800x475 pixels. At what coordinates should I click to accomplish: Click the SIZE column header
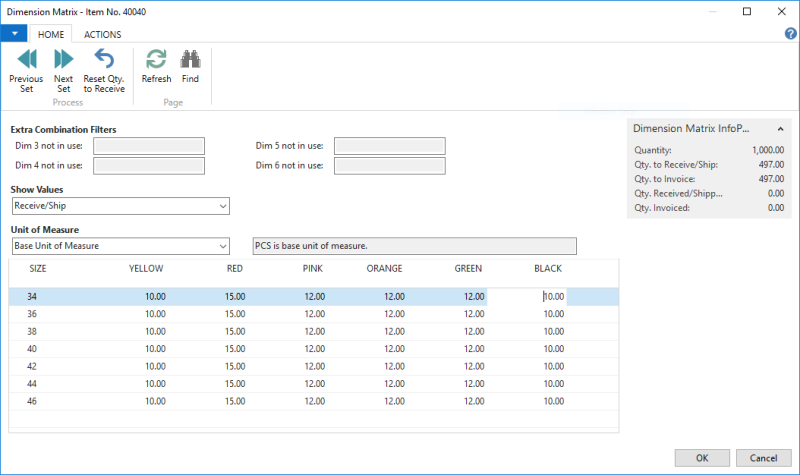pyautogui.click(x=38, y=268)
